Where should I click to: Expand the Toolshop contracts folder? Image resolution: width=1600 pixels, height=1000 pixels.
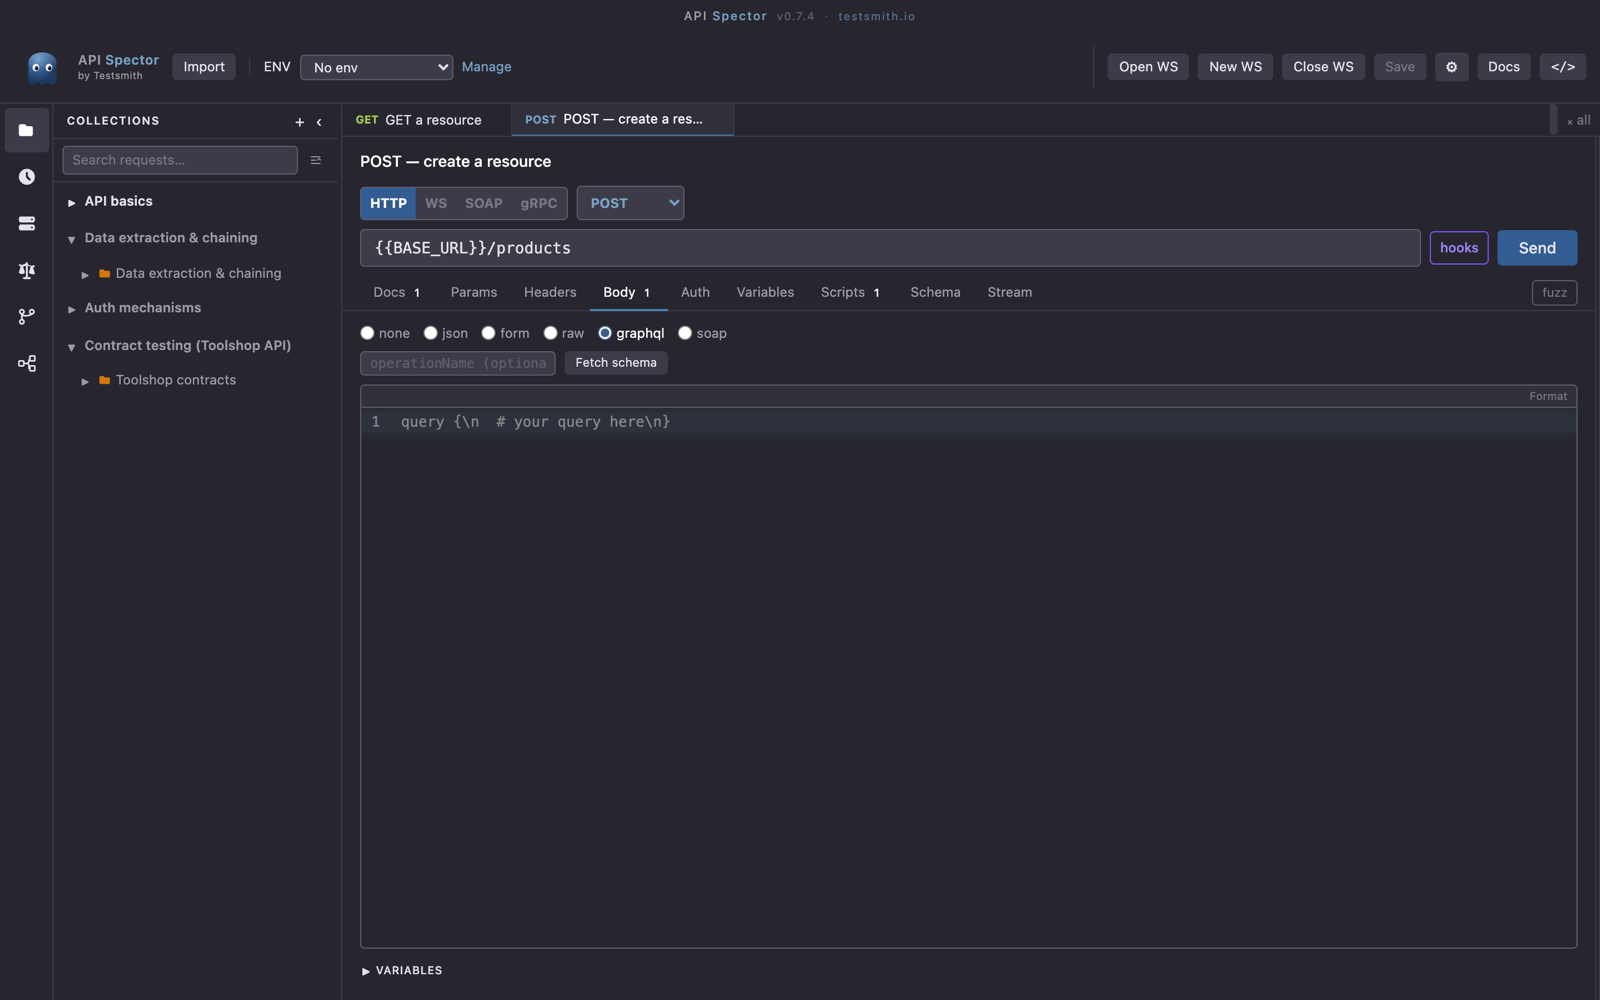point(85,381)
